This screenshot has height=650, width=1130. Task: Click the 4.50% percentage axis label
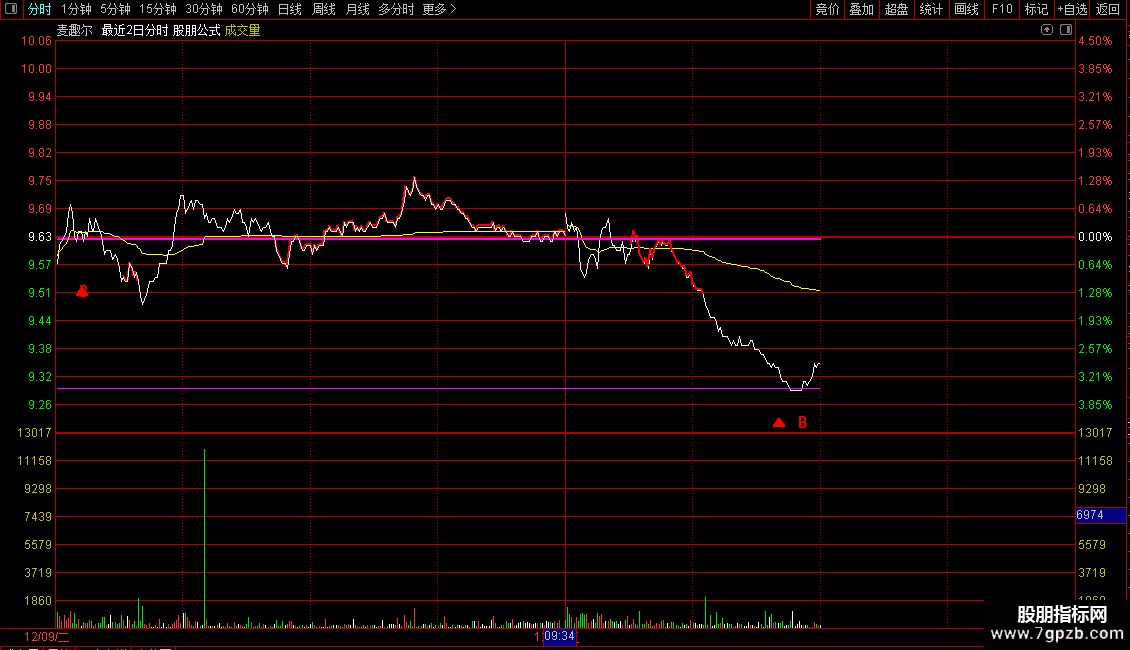click(1095, 41)
